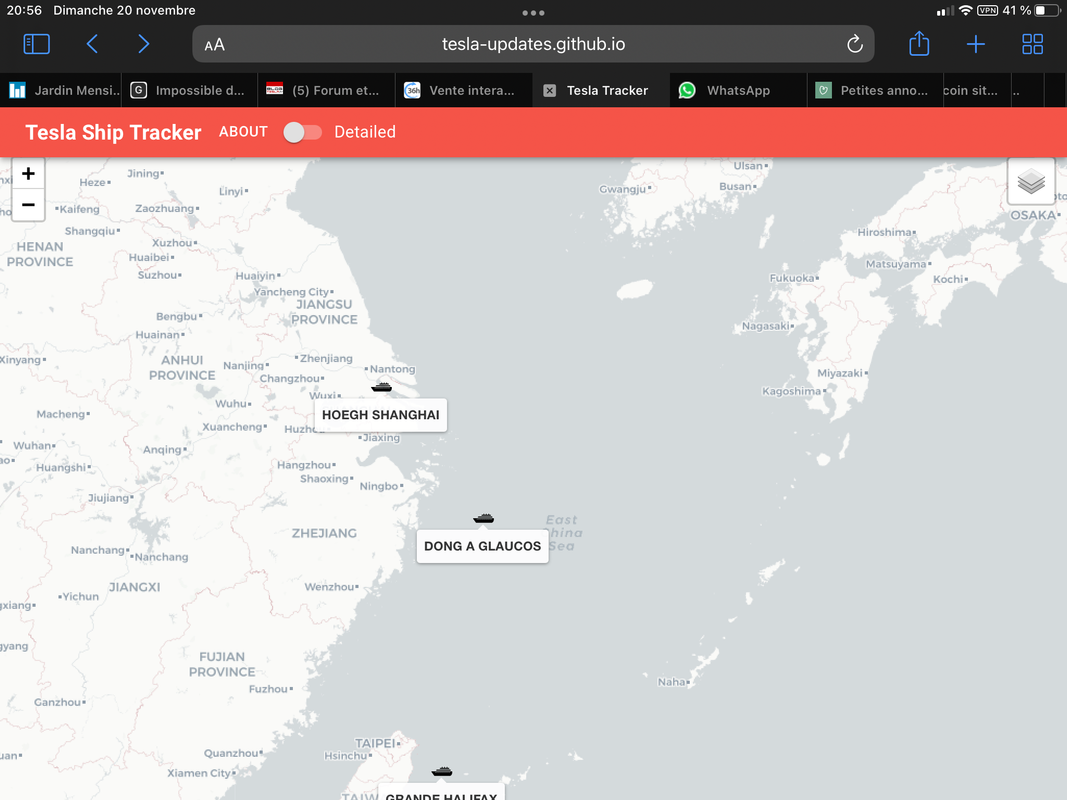Tap the time and date display

click(x=101, y=10)
